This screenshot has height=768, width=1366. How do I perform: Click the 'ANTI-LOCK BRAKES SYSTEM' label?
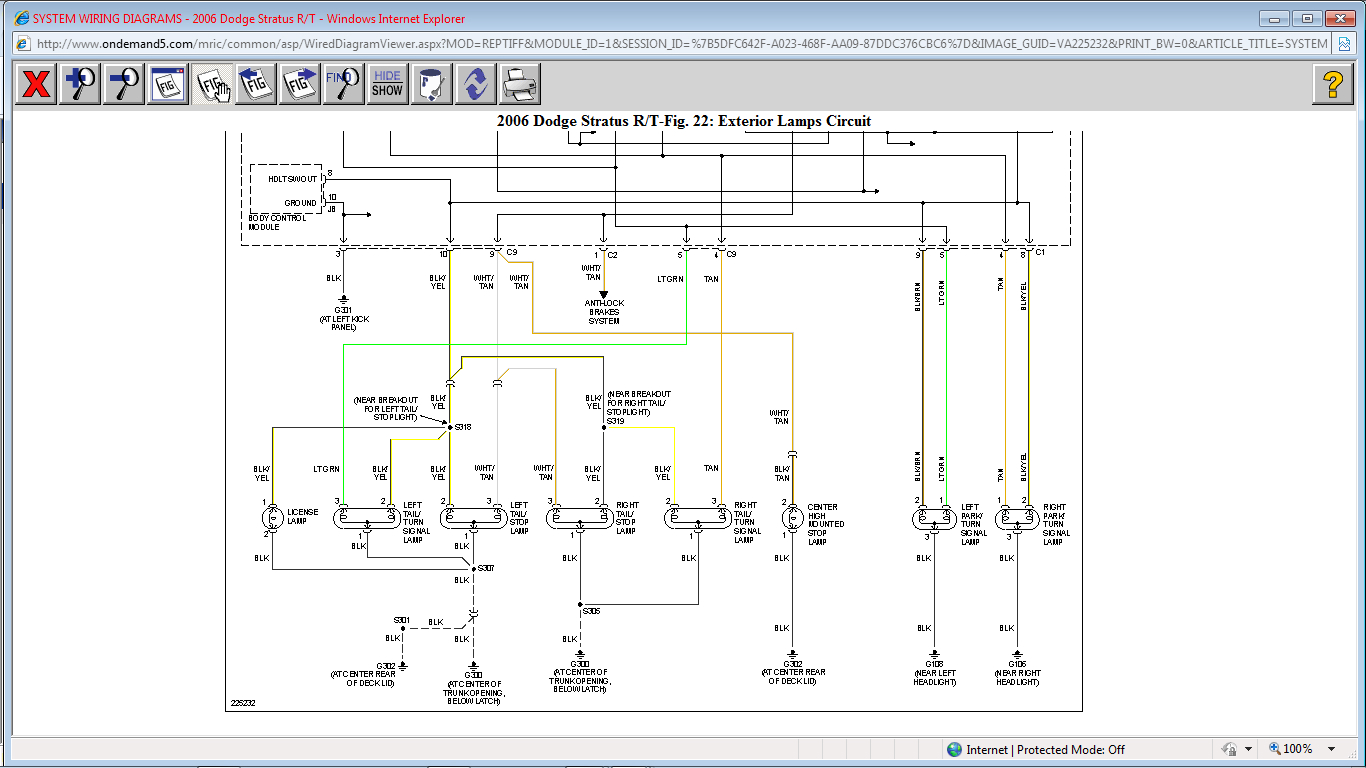[x=603, y=312]
